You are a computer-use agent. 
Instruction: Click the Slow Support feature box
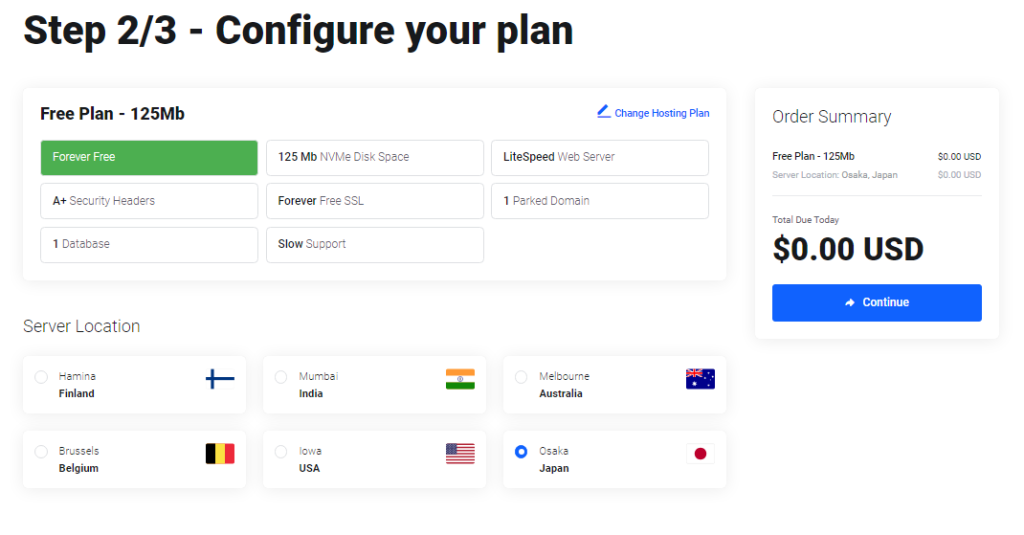[374, 244]
